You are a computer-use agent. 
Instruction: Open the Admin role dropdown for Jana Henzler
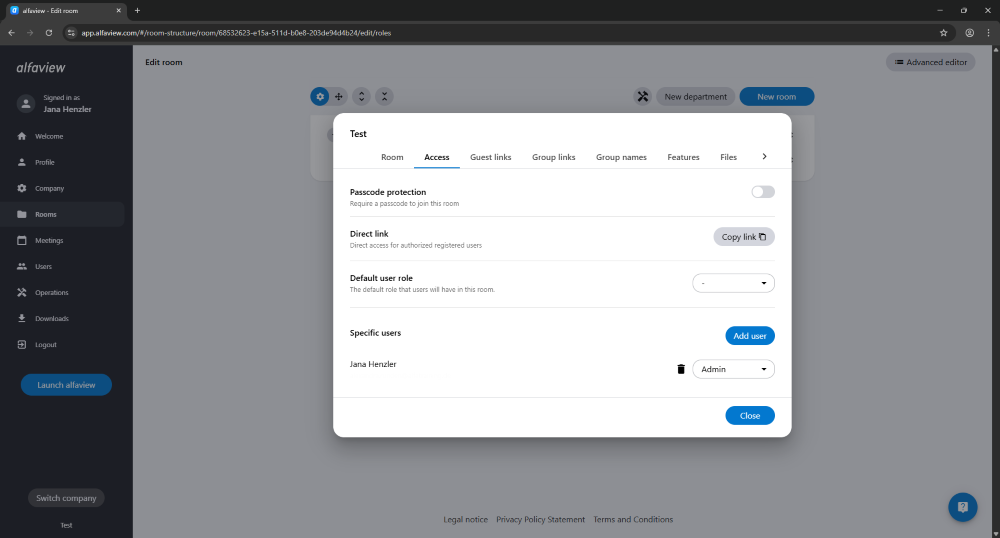[733, 369]
